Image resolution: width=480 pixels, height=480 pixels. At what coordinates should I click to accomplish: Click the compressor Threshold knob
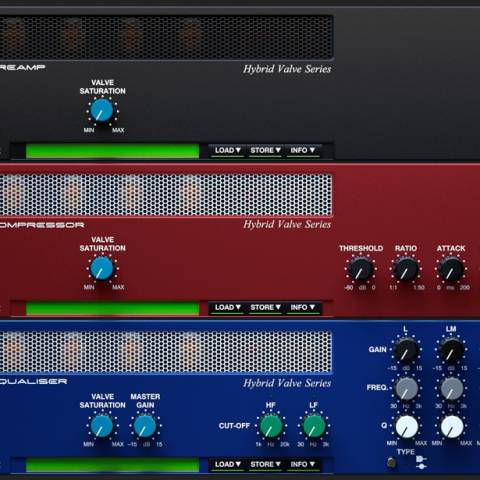[x=361, y=269]
